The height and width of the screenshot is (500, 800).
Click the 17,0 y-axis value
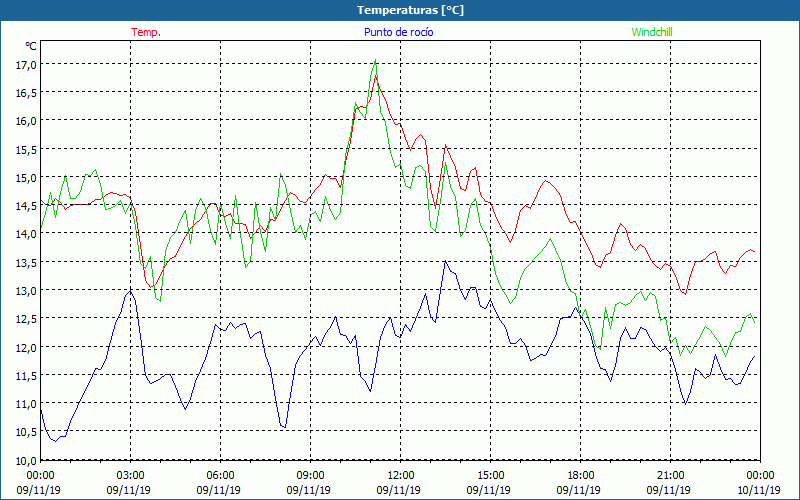[x=25, y=64]
